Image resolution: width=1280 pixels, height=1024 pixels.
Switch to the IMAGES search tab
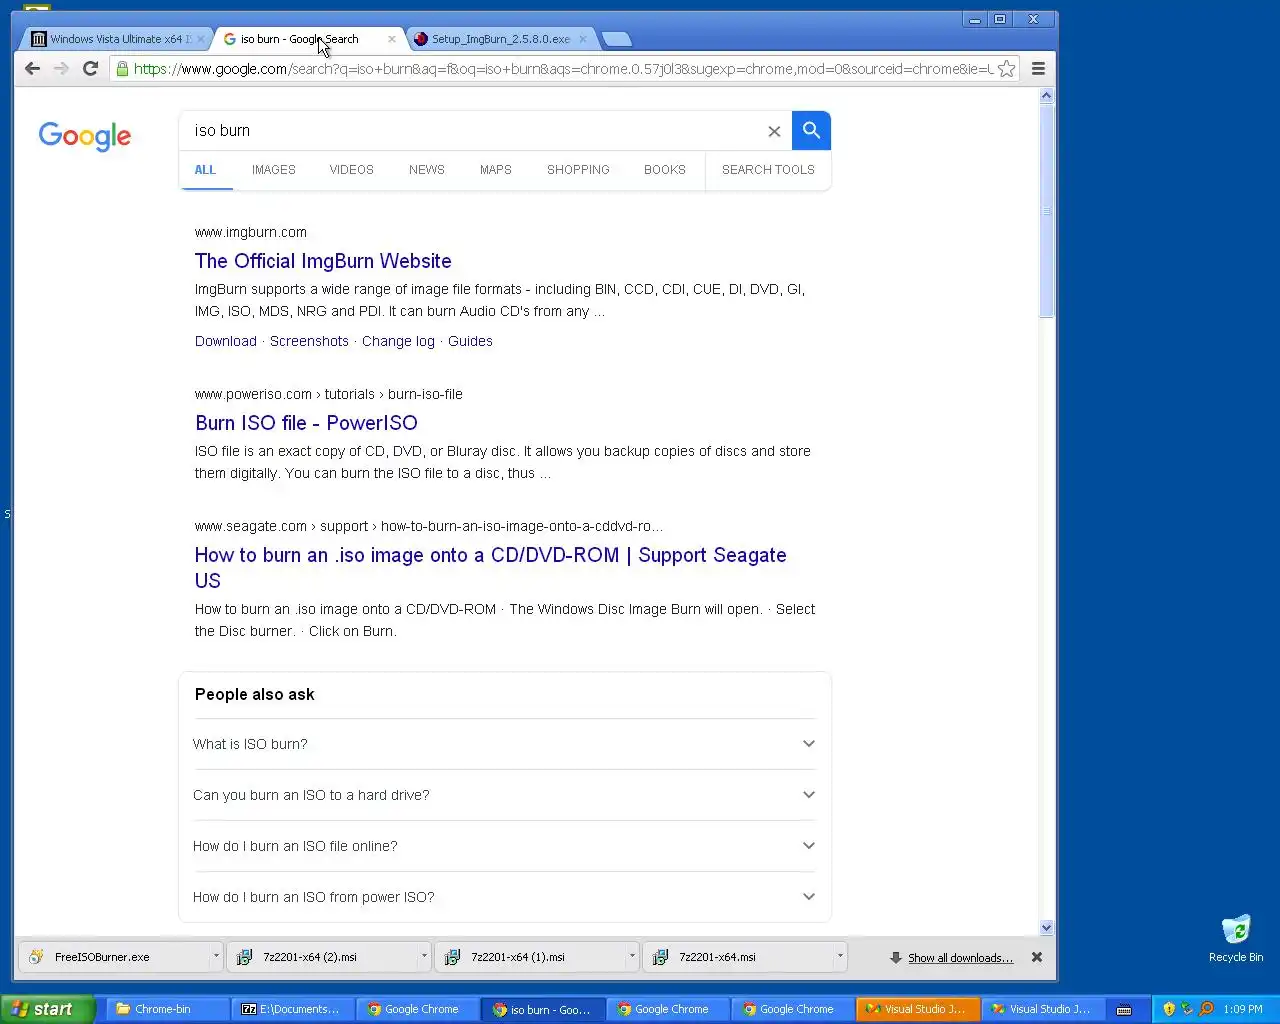pos(273,170)
